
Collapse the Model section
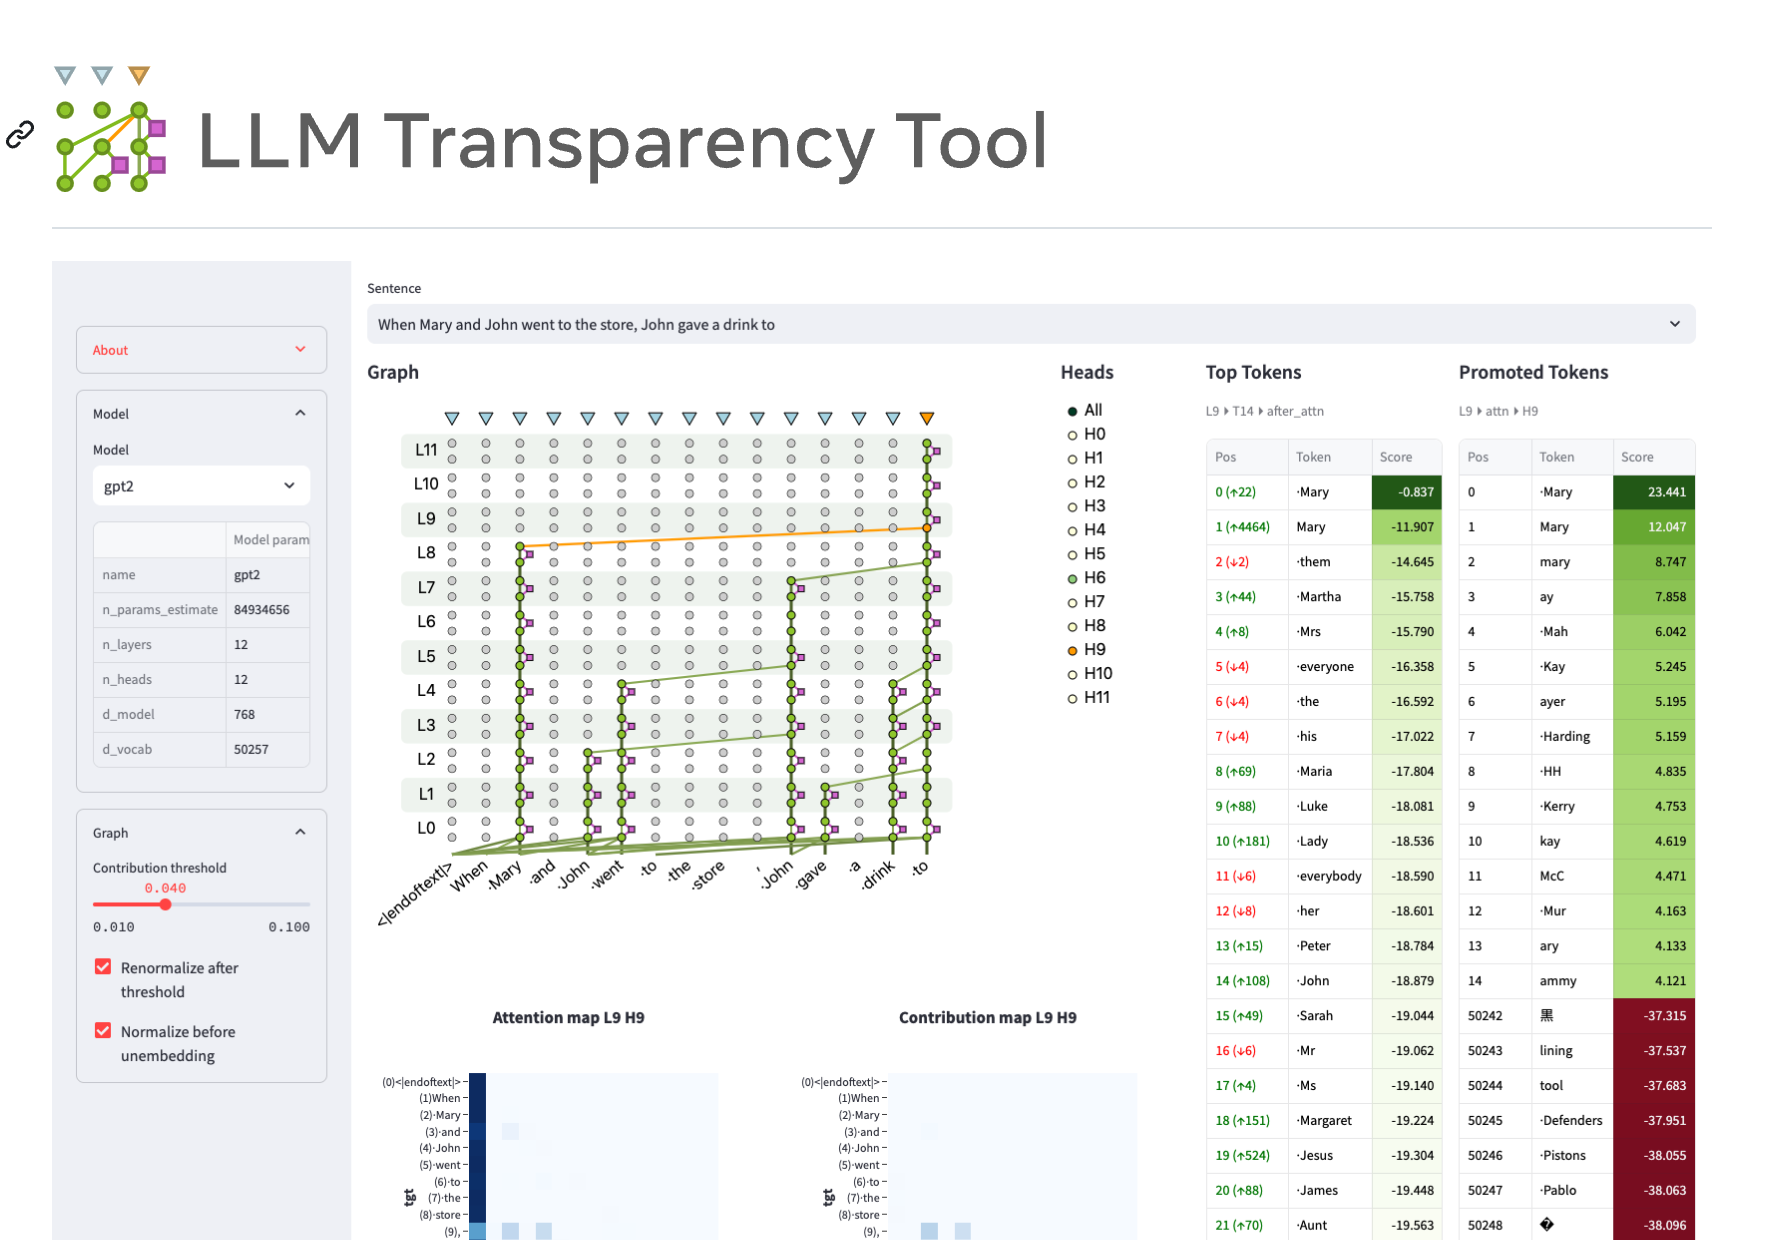coord(201,414)
